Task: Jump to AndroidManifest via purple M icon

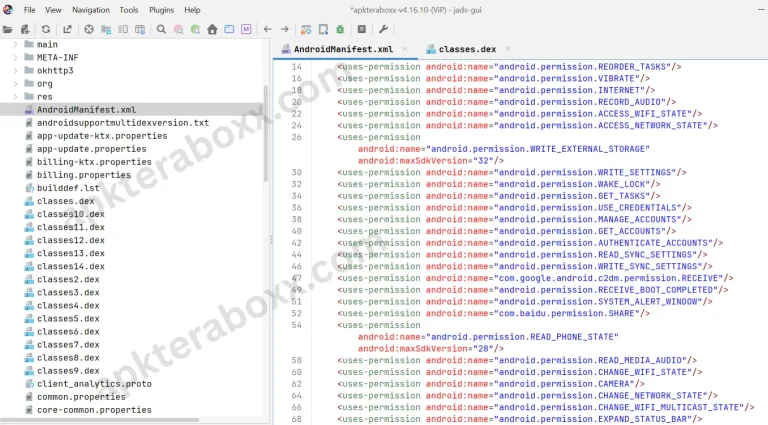Action: (x=246, y=29)
